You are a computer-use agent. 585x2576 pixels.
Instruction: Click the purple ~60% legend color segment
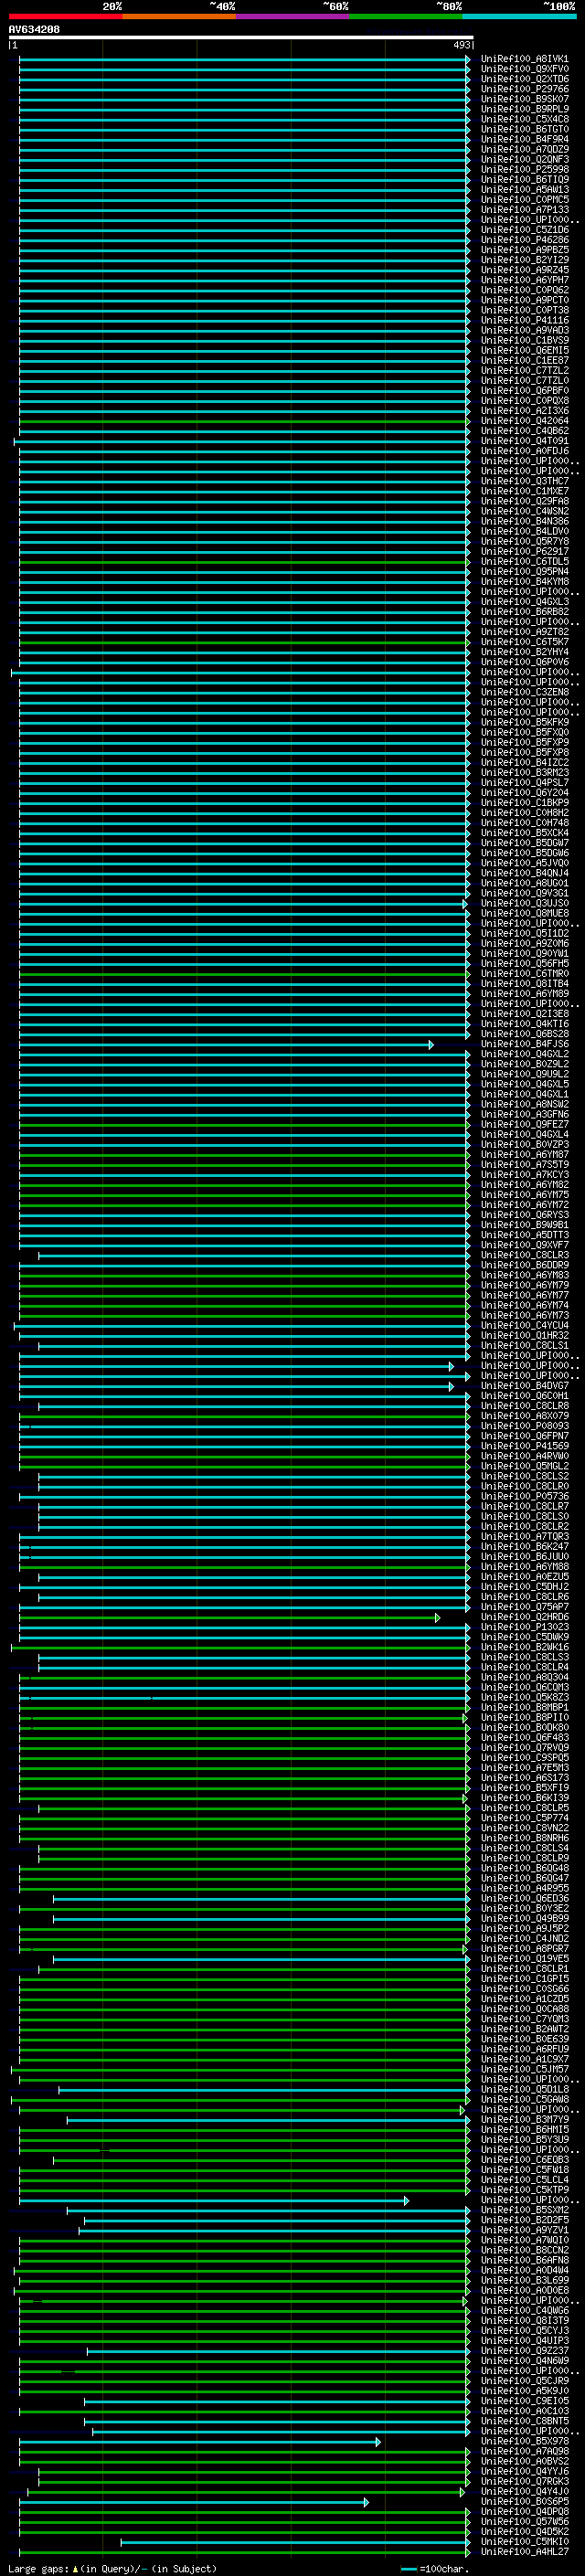coord(293,16)
